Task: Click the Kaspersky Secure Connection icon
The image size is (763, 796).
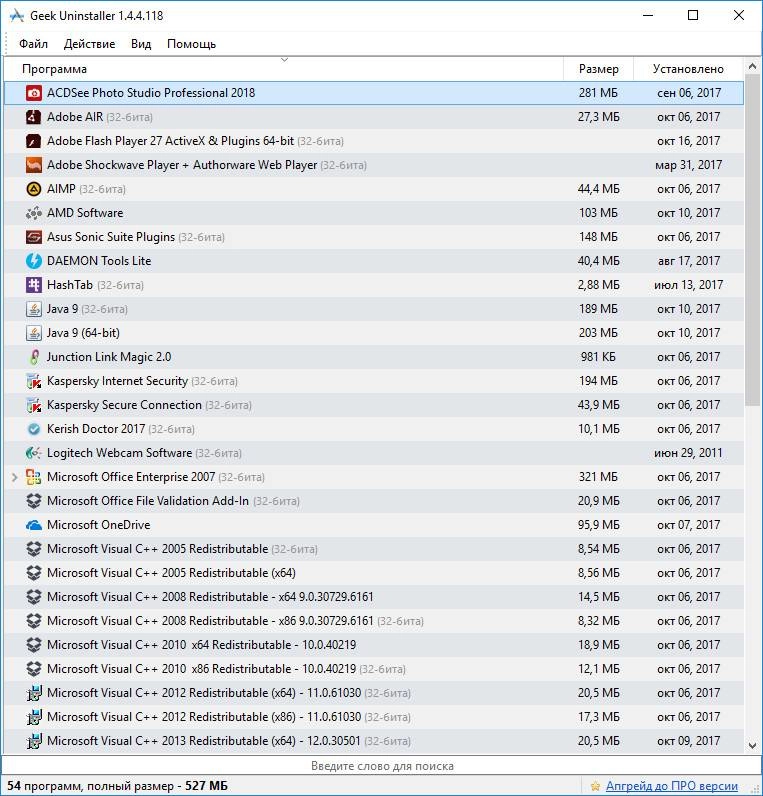Action: coord(34,405)
